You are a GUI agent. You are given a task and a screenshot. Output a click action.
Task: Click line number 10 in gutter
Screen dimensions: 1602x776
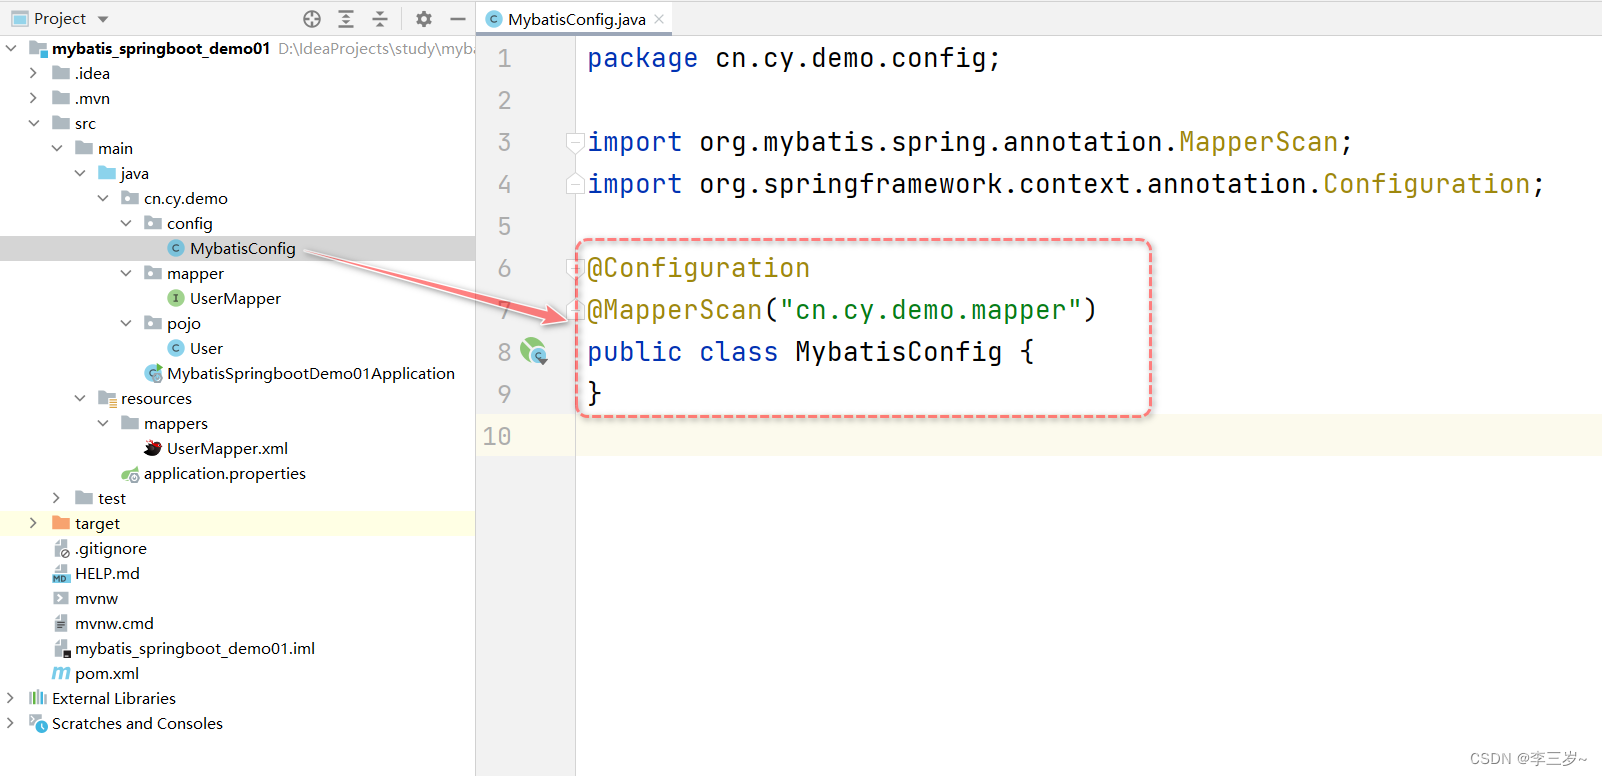click(x=497, y=436)
